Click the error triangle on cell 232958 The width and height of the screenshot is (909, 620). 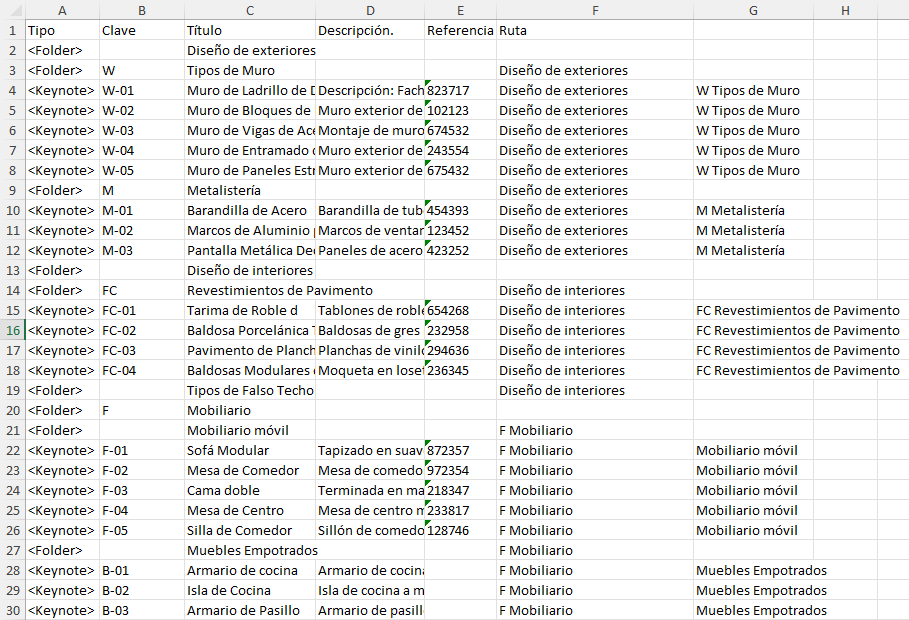pyautogui.click(x=427, y=324)
